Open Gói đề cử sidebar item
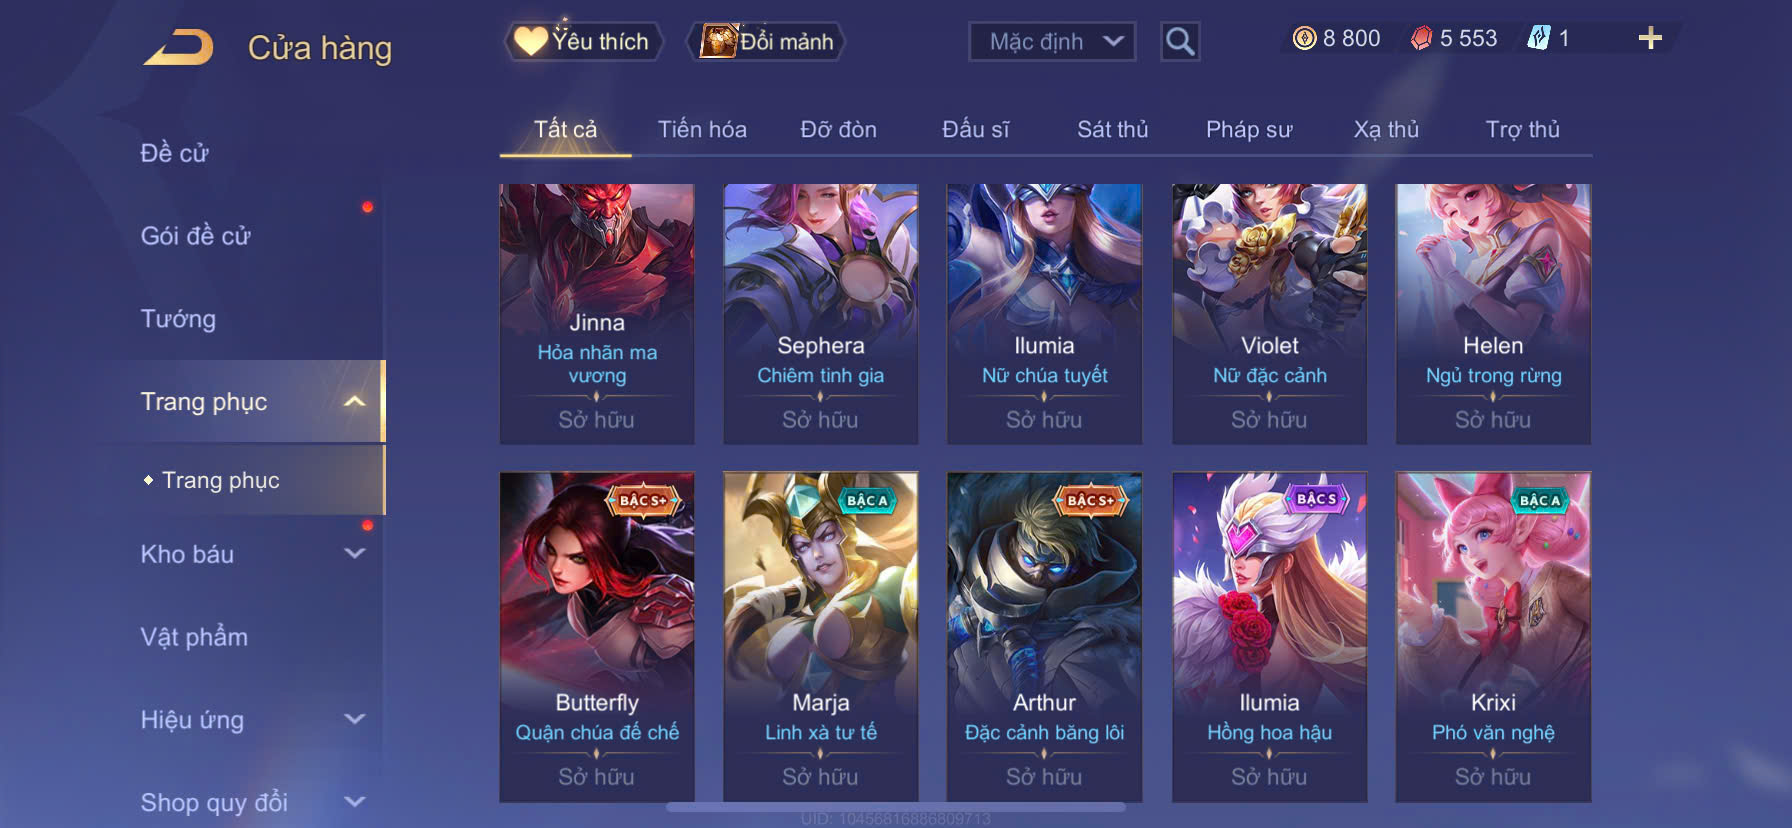Screen dimensions: 1792x828 [x=196, y=236]
